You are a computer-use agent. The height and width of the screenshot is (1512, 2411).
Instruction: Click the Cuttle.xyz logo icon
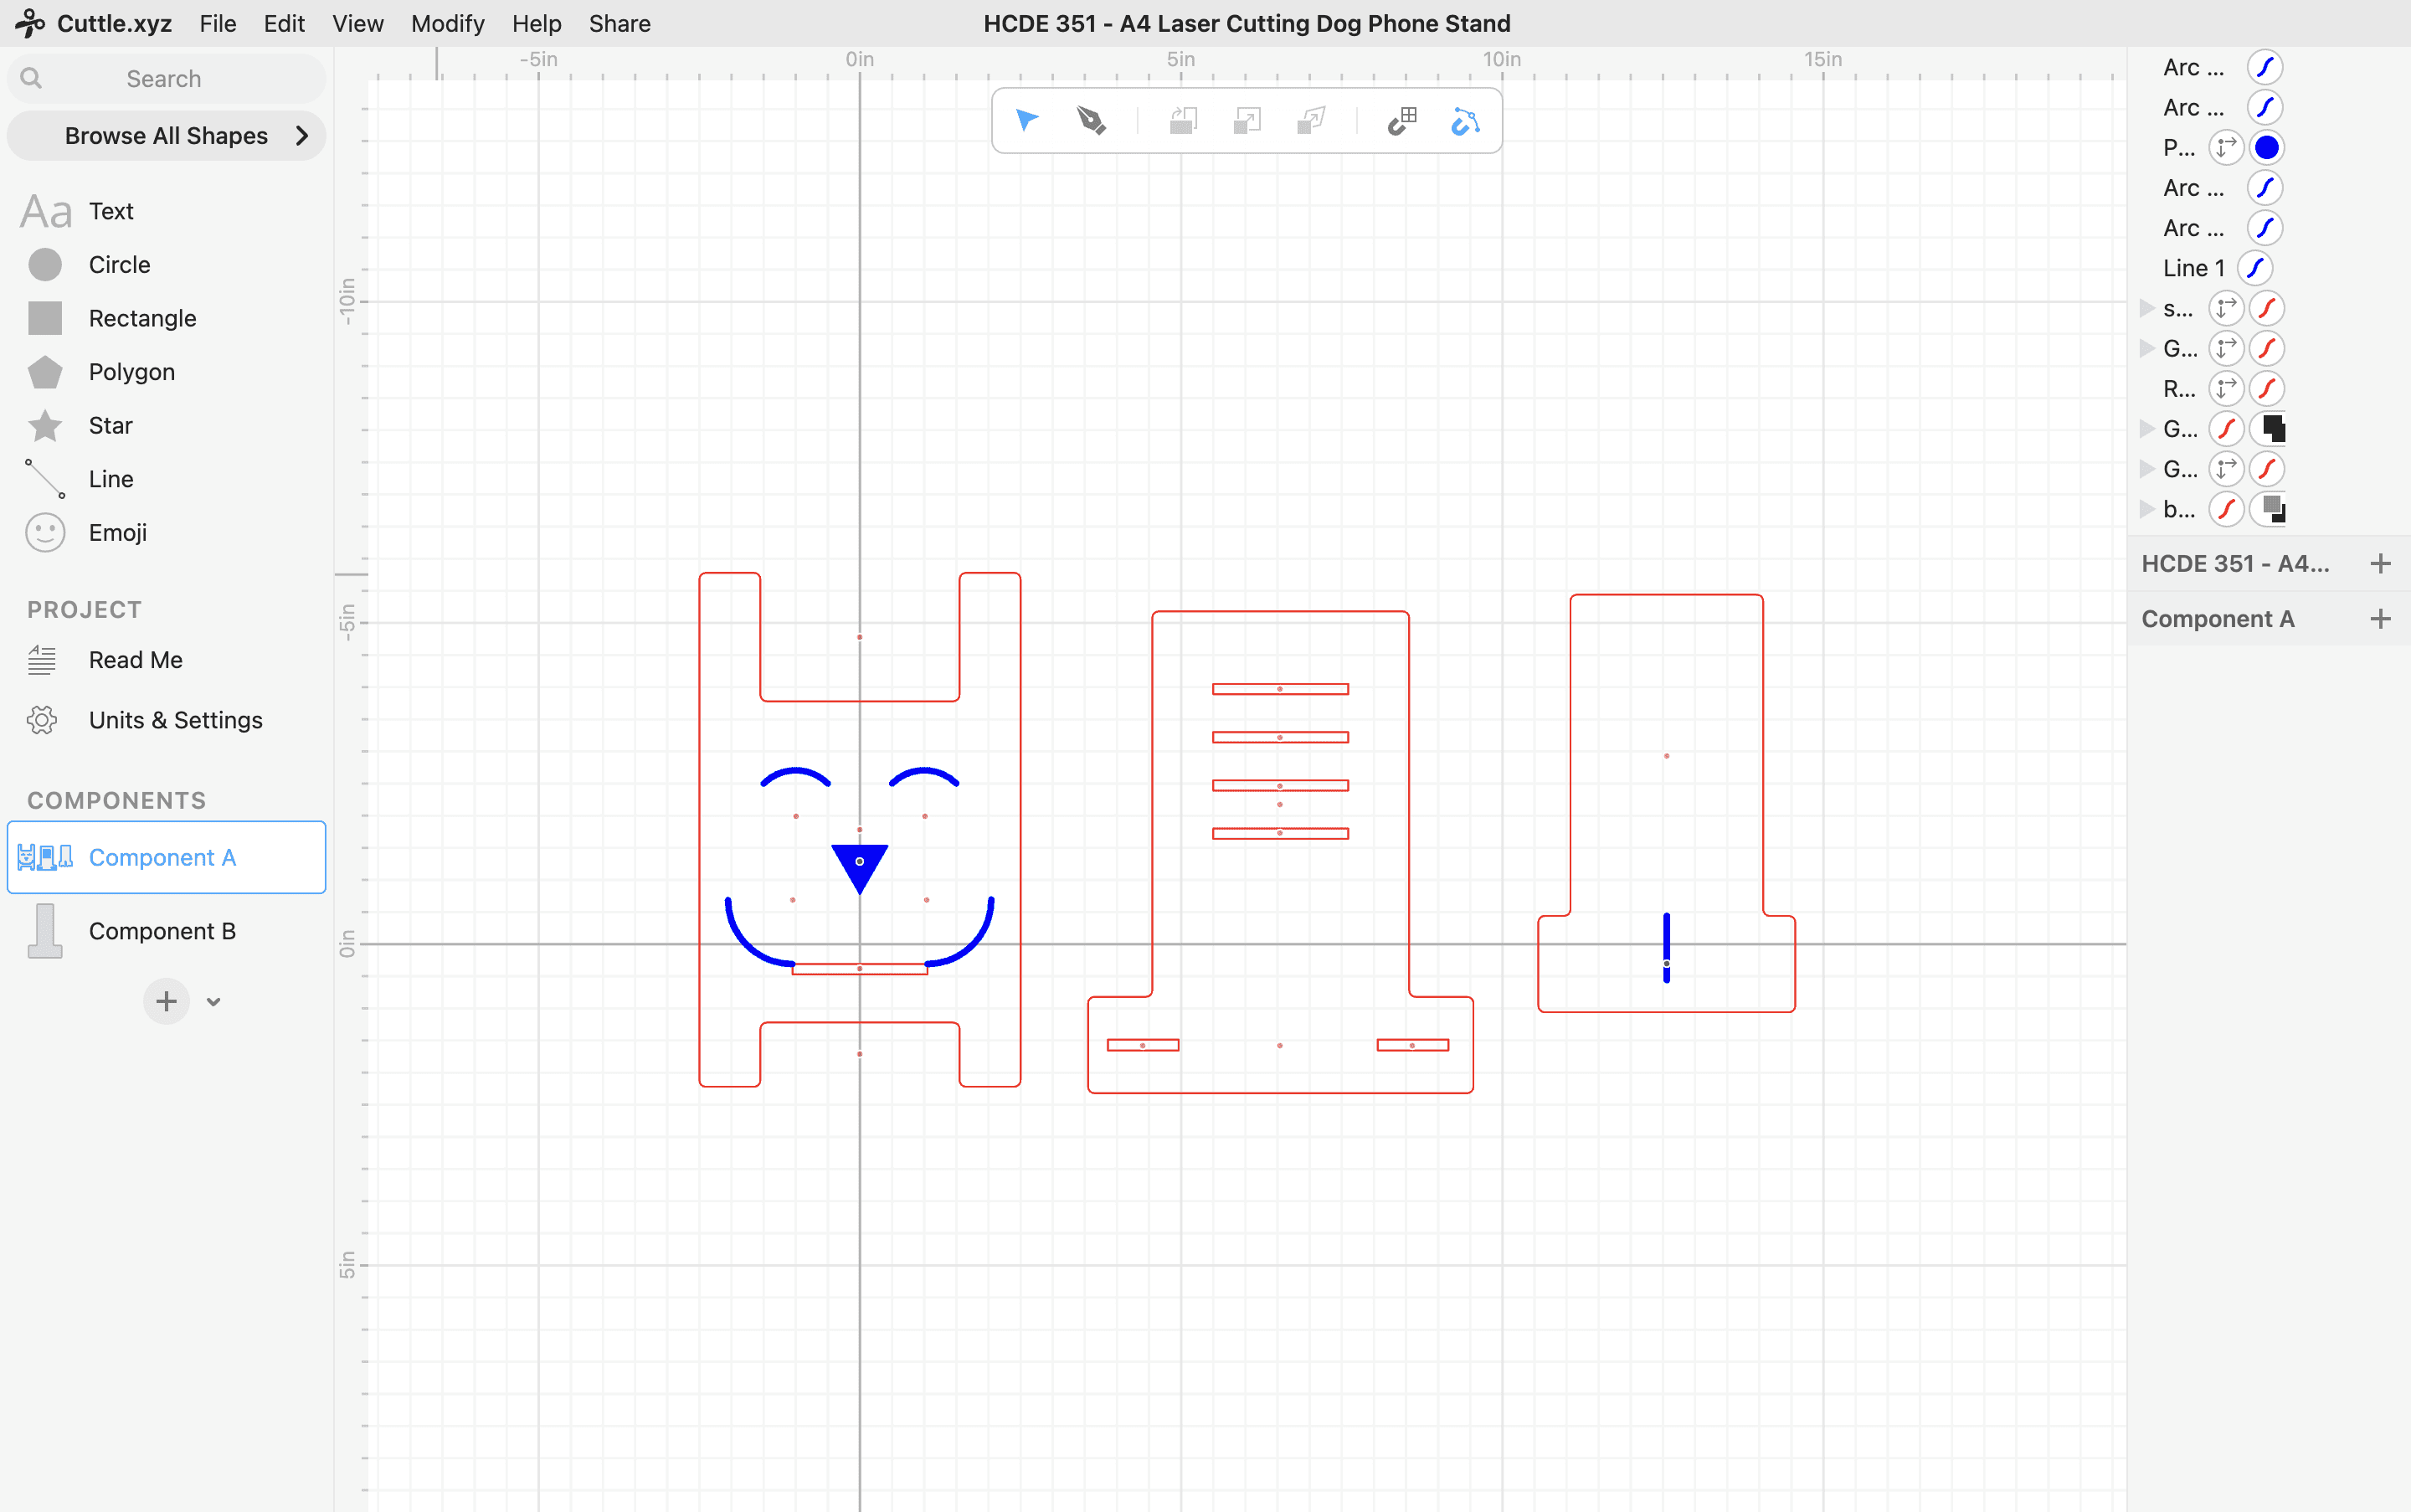tap(29, 23)
